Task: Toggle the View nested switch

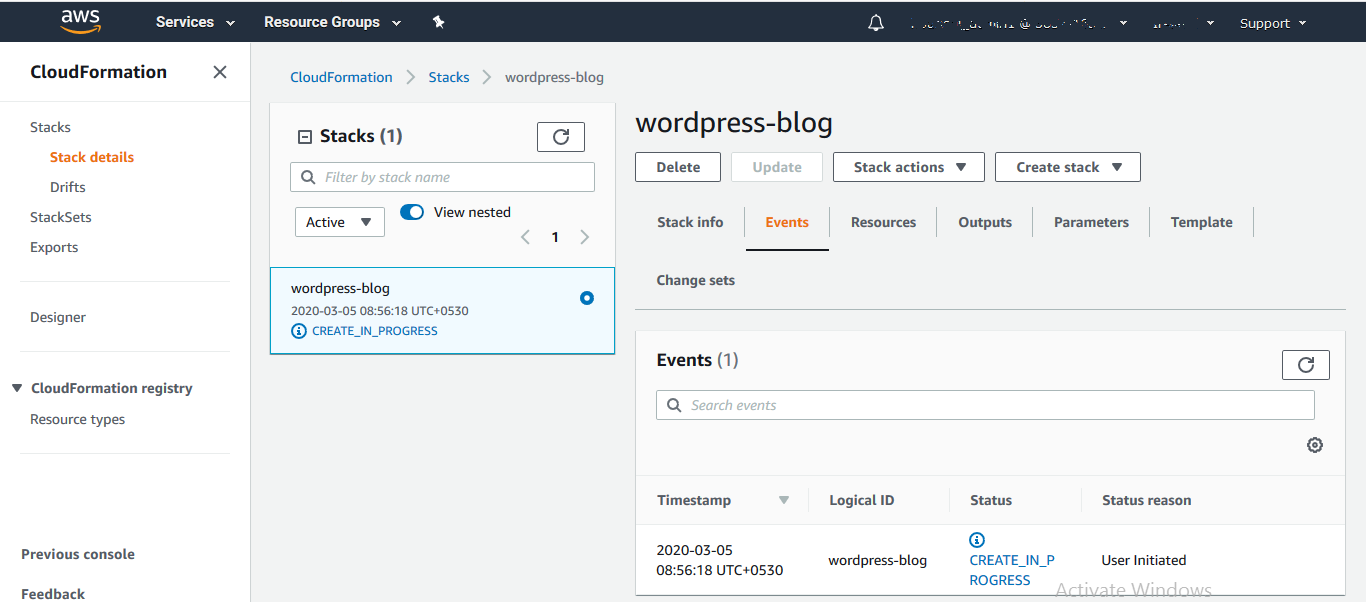Action: 412,212
